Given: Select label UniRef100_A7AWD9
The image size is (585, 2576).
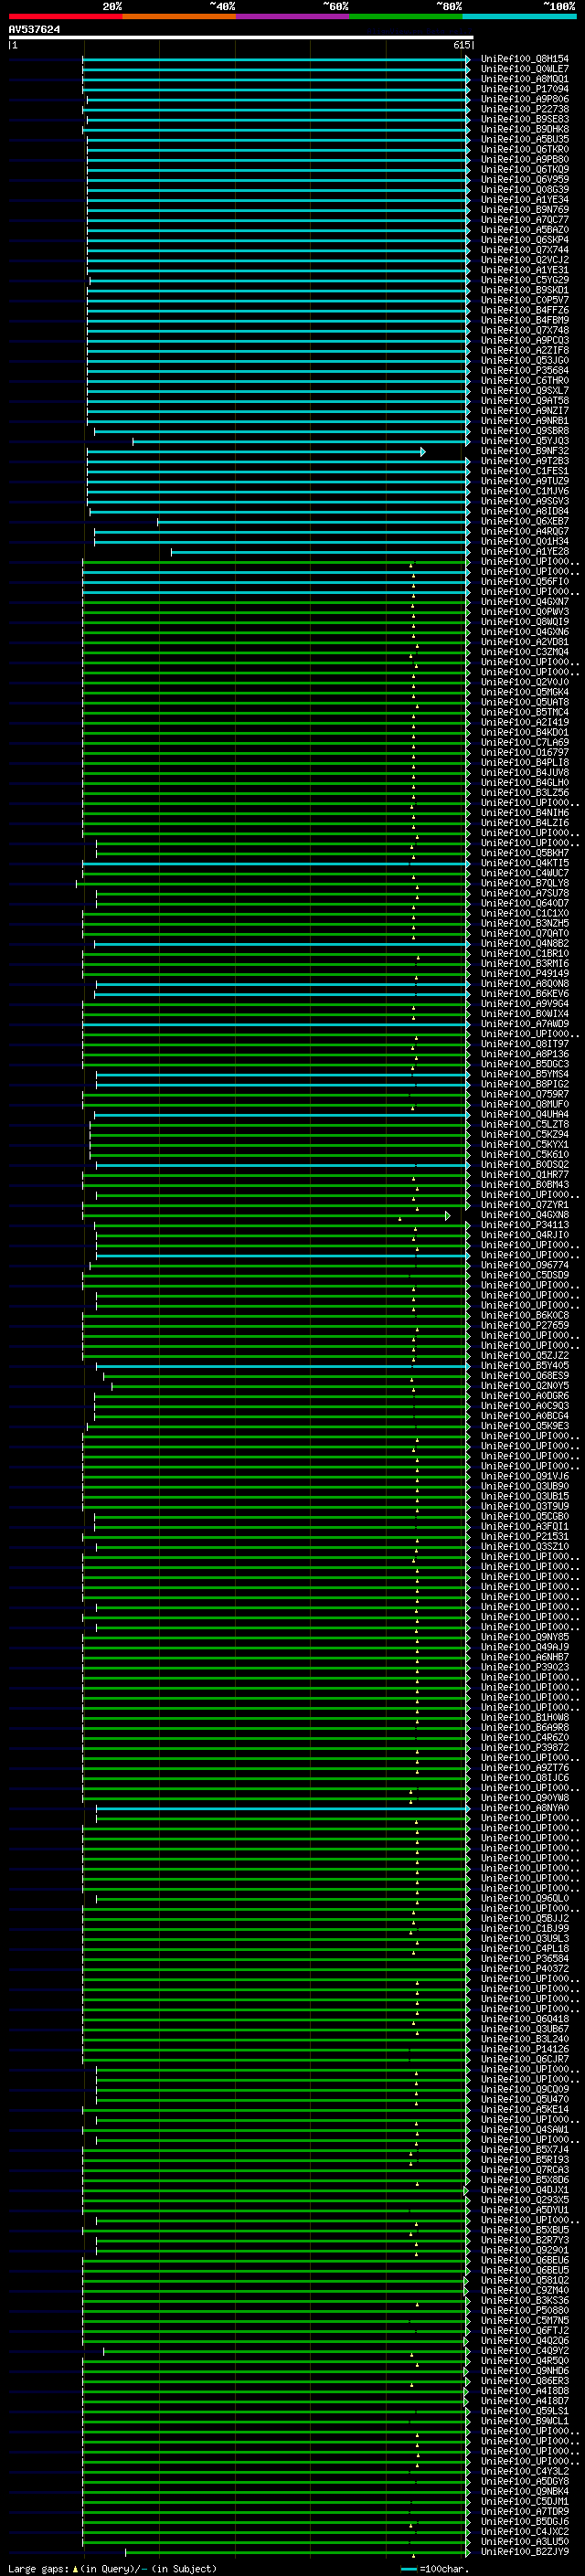Looking at the screenshot, I should click(x=525, y=1024).
